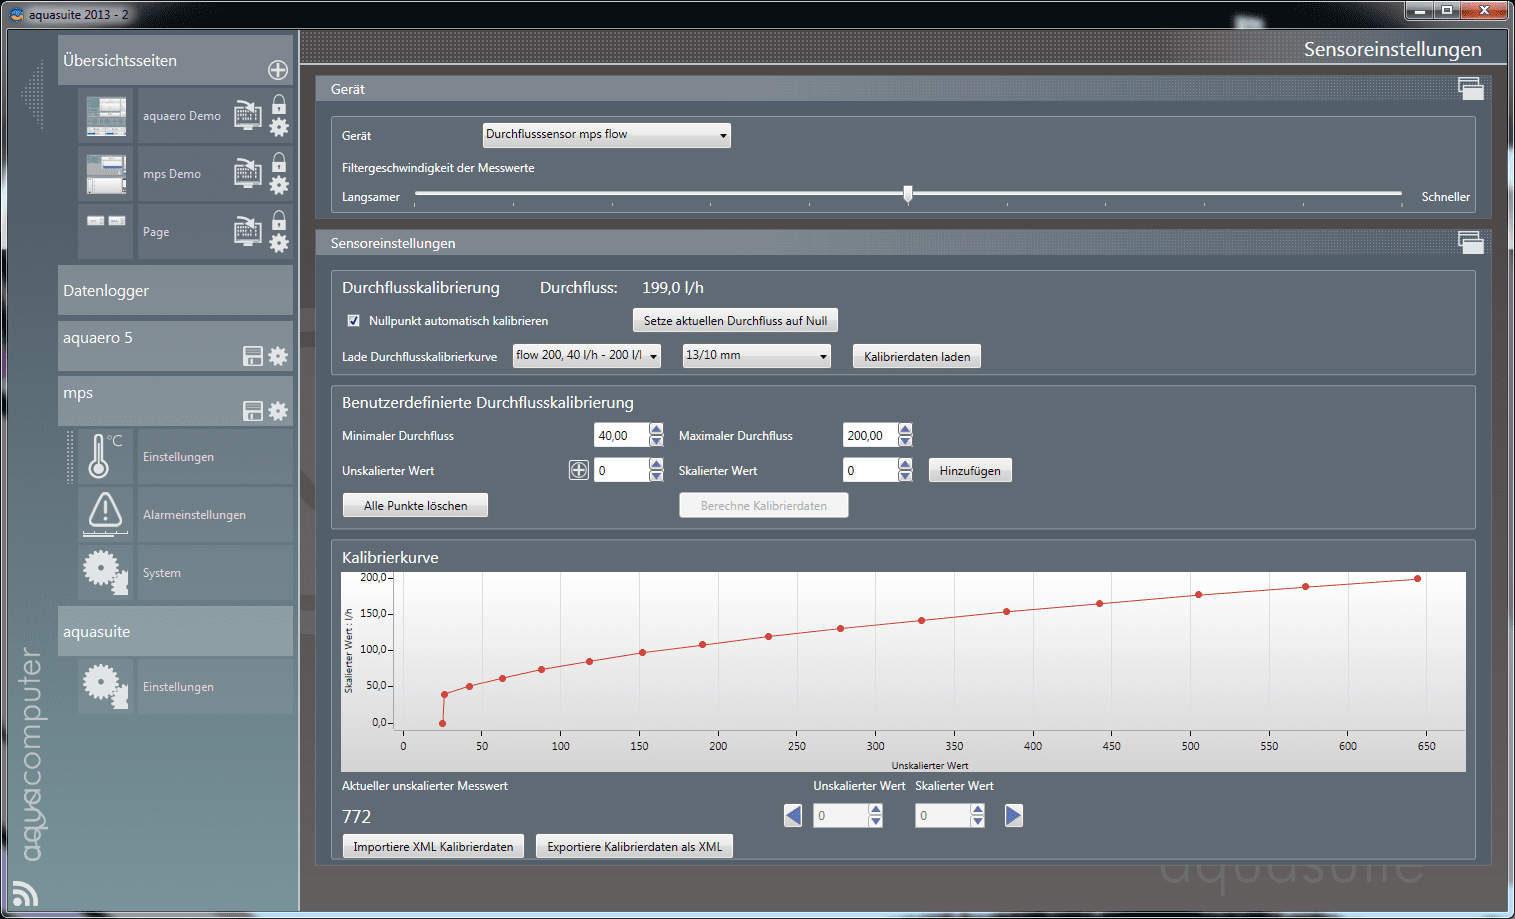1515x919 pixels.
Task: Open mps Einstellungen page
Action: pos(215,457)
